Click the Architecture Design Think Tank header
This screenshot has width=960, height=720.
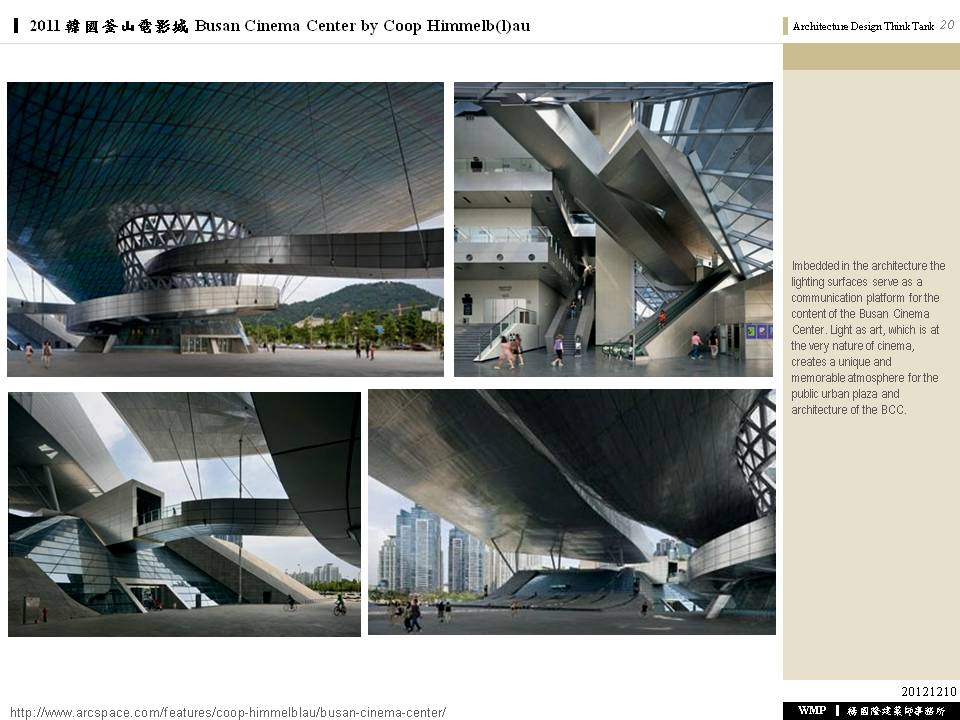pyautogui.click(x=863, y=27)
